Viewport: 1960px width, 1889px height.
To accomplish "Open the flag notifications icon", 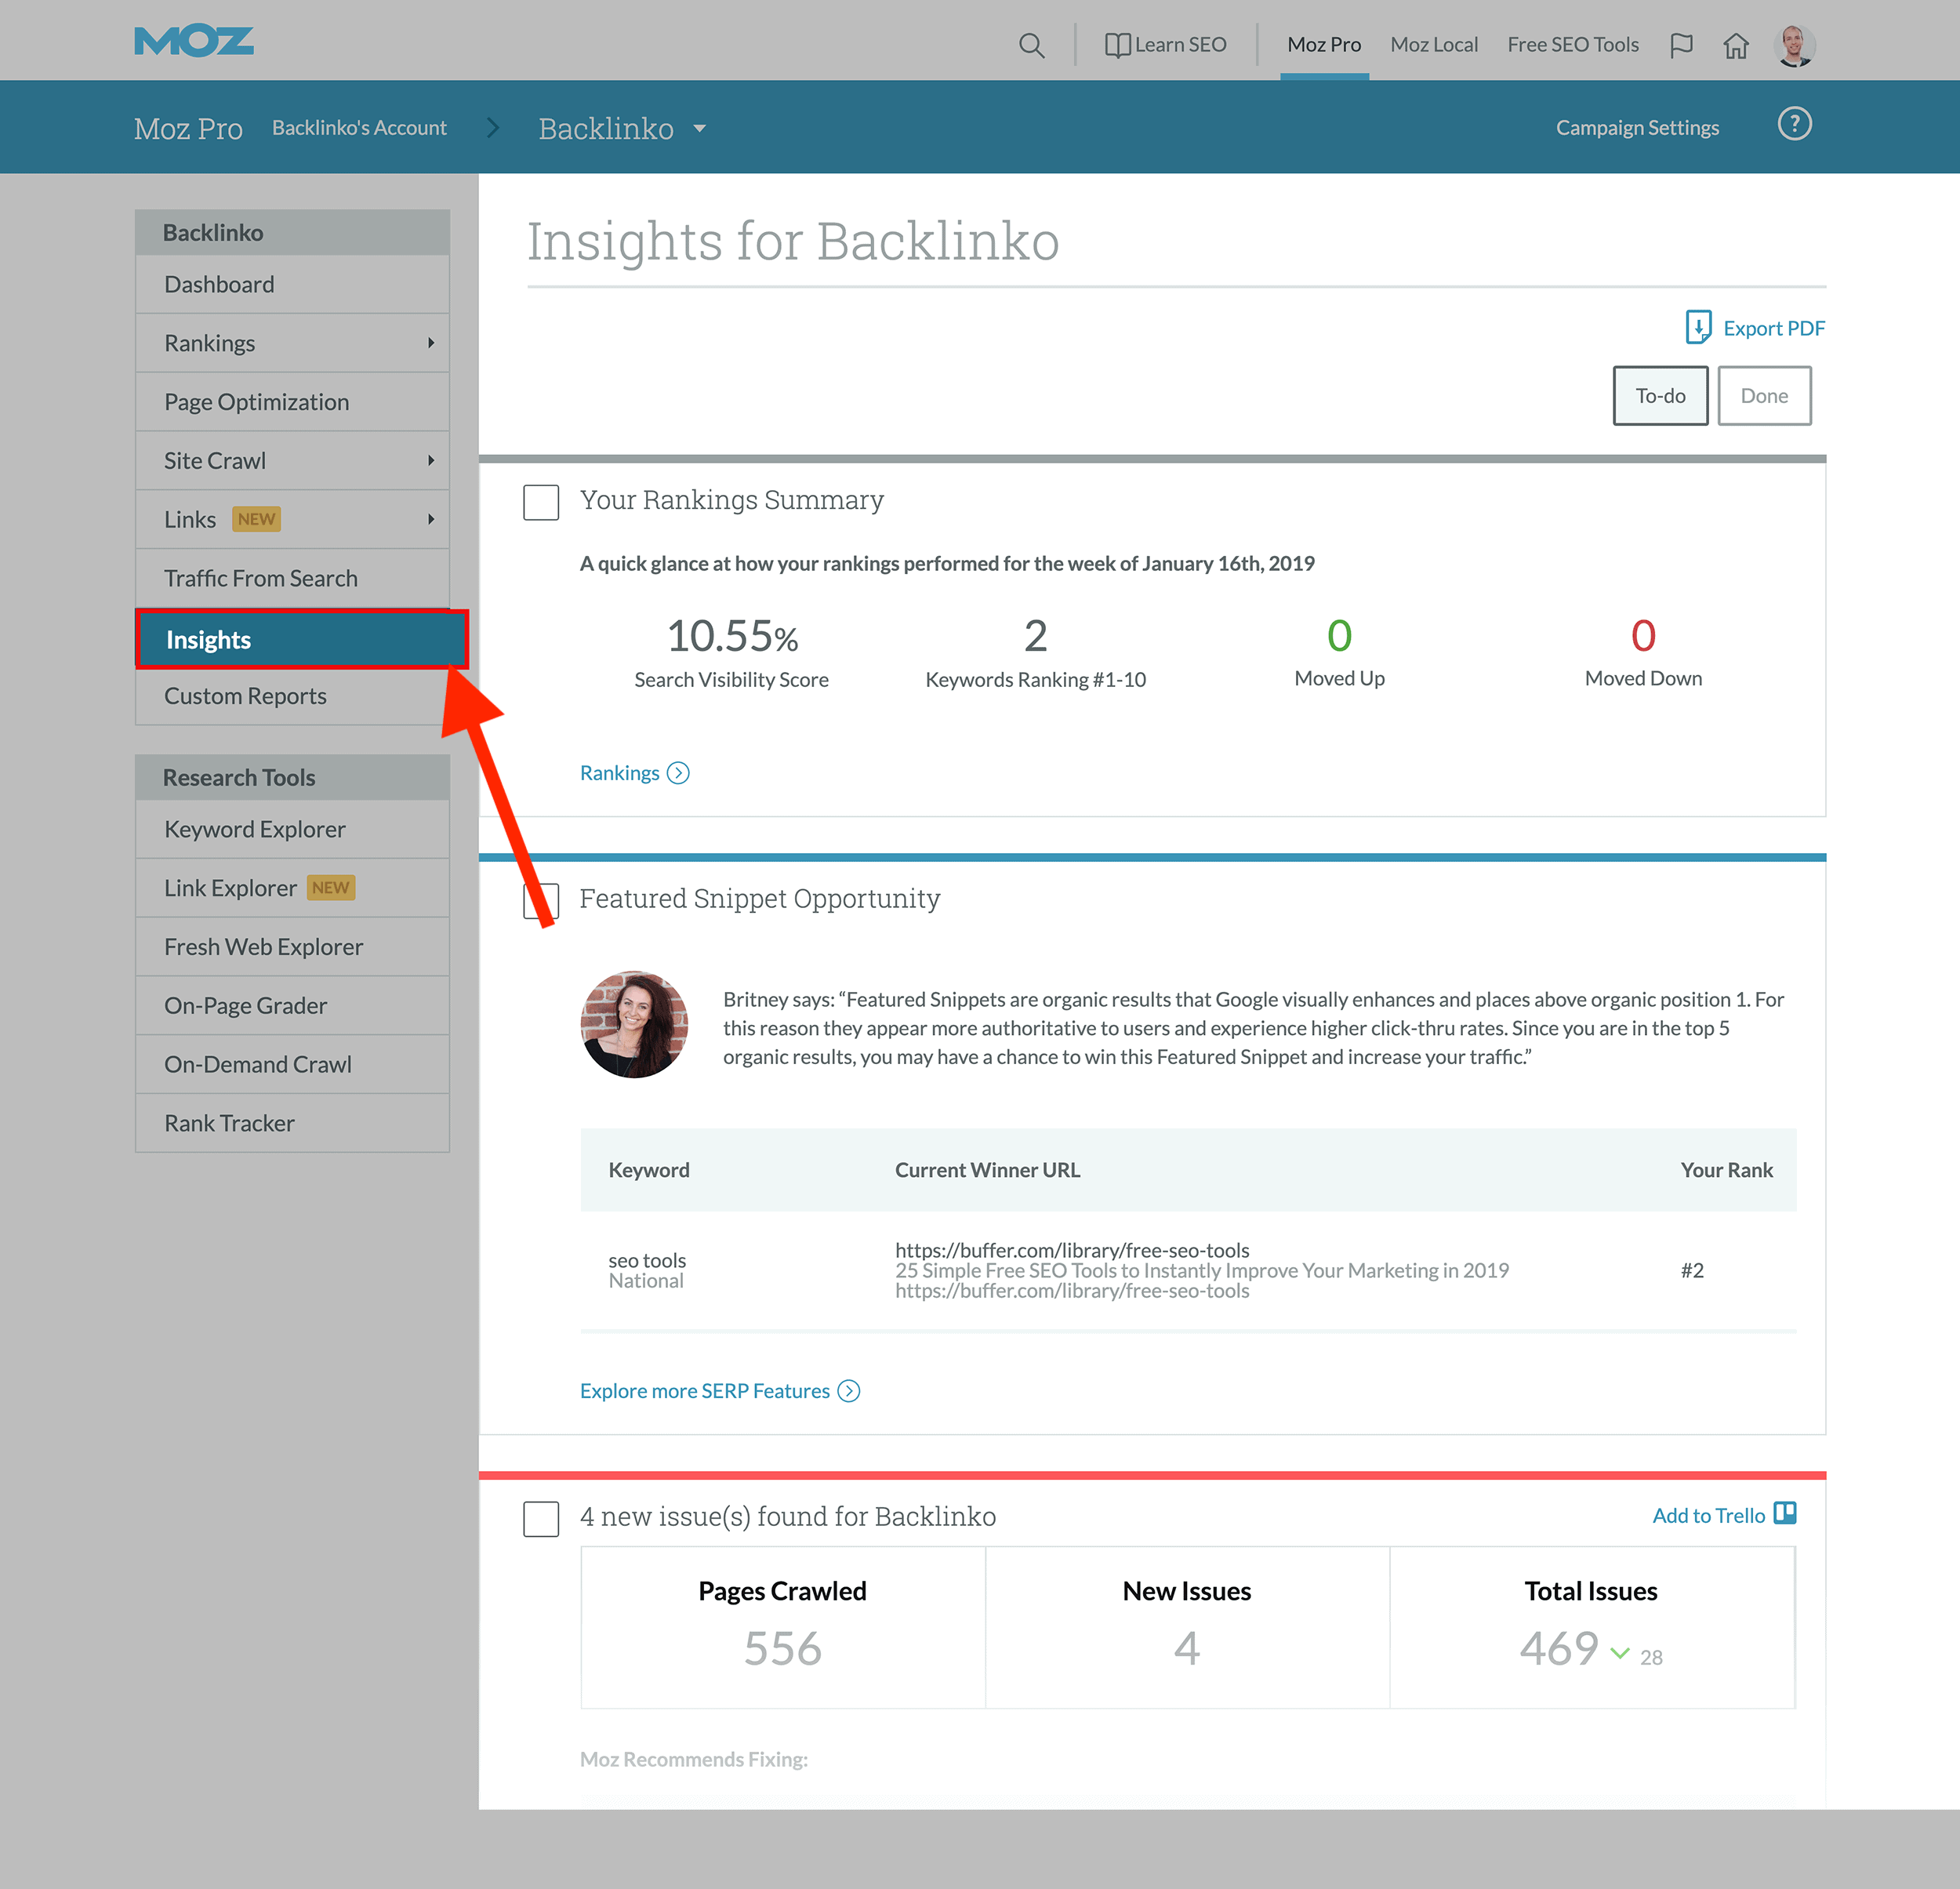I will pyautogui.click(x=1681, y=45).
